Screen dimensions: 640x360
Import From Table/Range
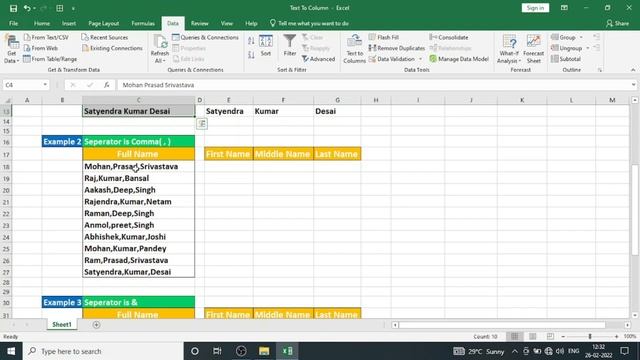coord(50,59)
